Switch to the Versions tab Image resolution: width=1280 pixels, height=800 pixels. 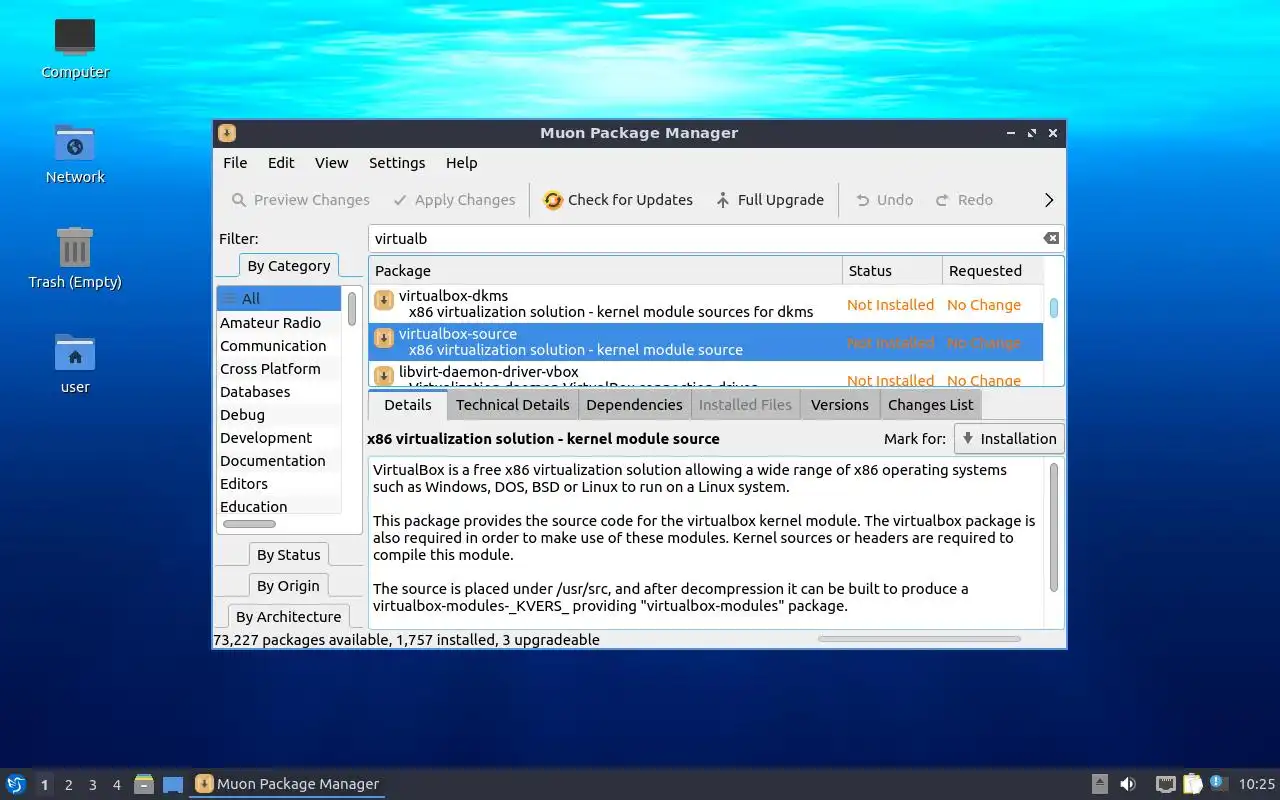(x=839, y=404)
